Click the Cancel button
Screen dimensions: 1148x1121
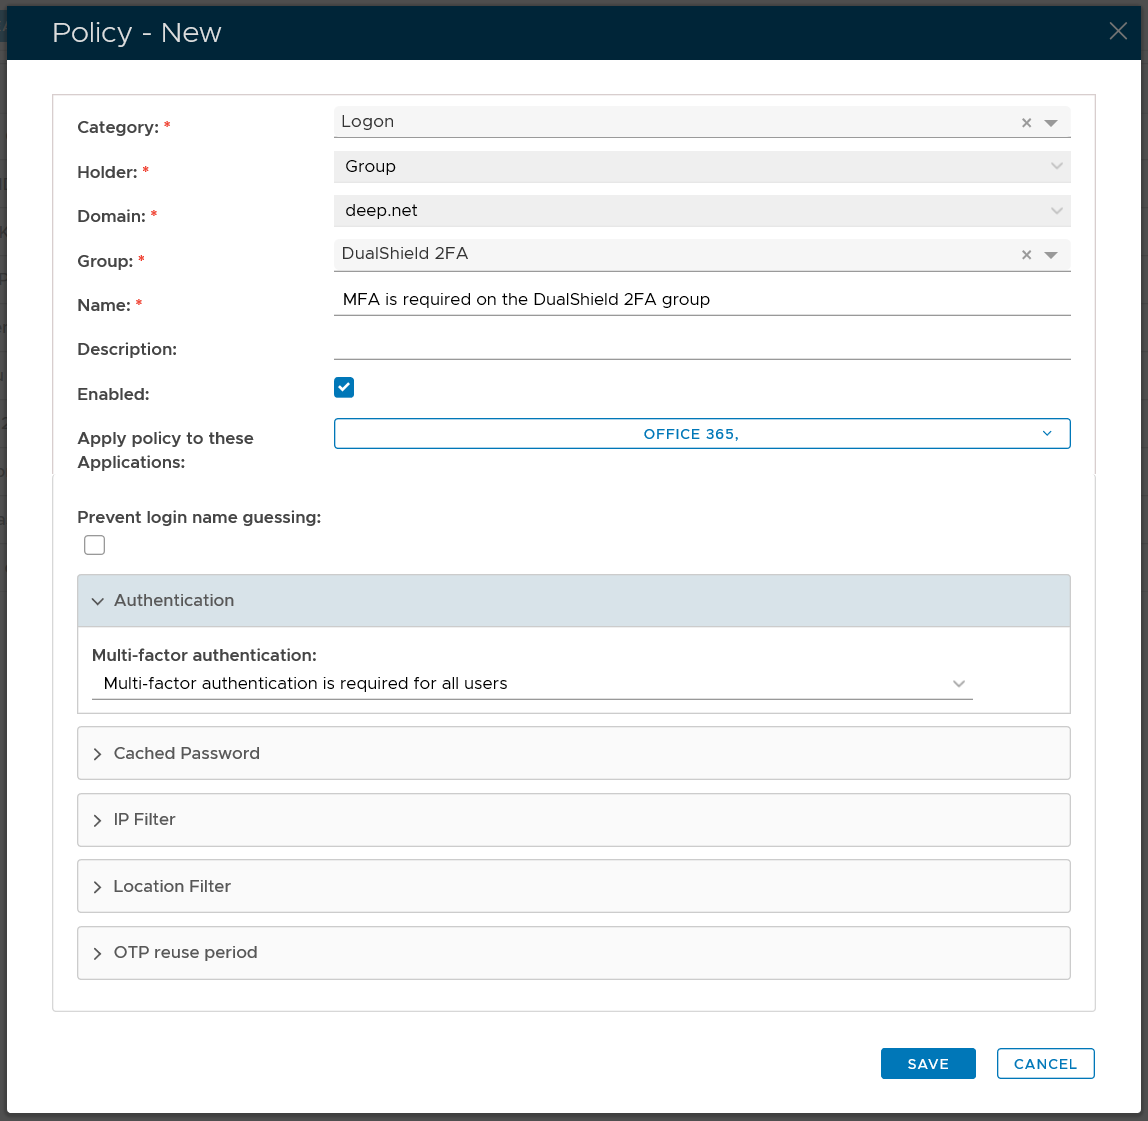click(x=1045, y=1064)
